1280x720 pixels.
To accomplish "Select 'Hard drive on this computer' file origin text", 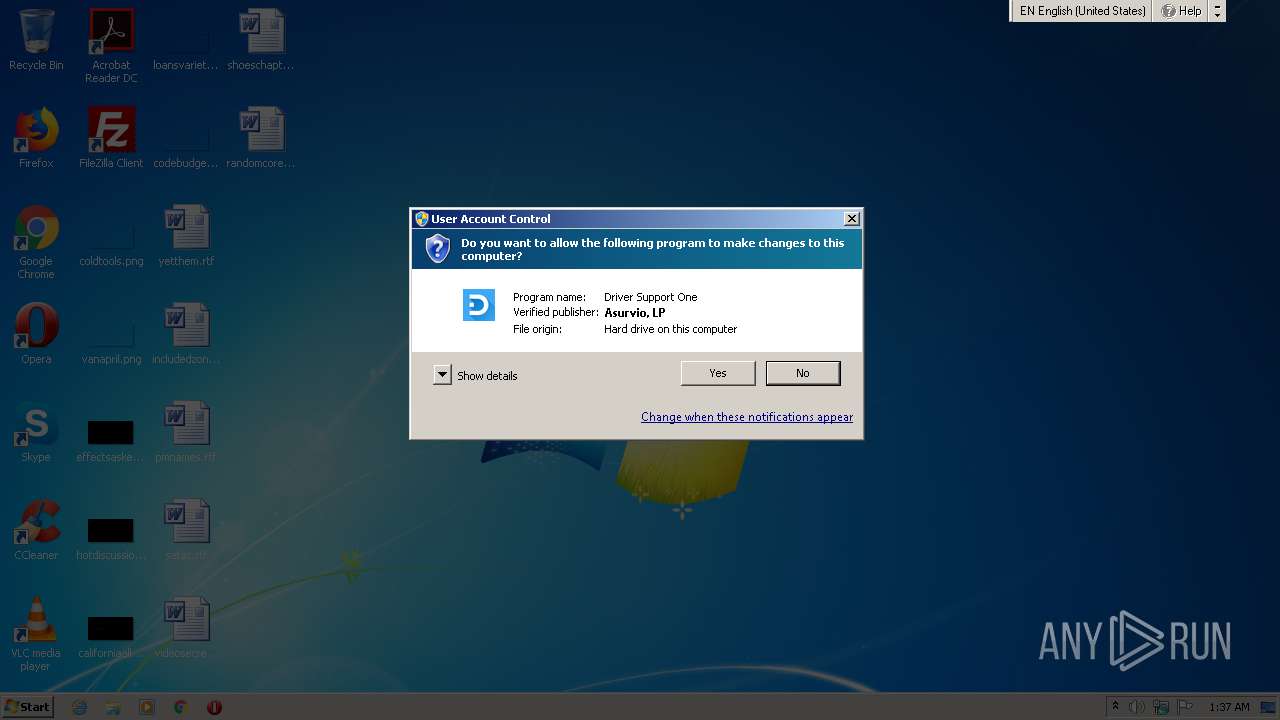I will coord(671,329).
